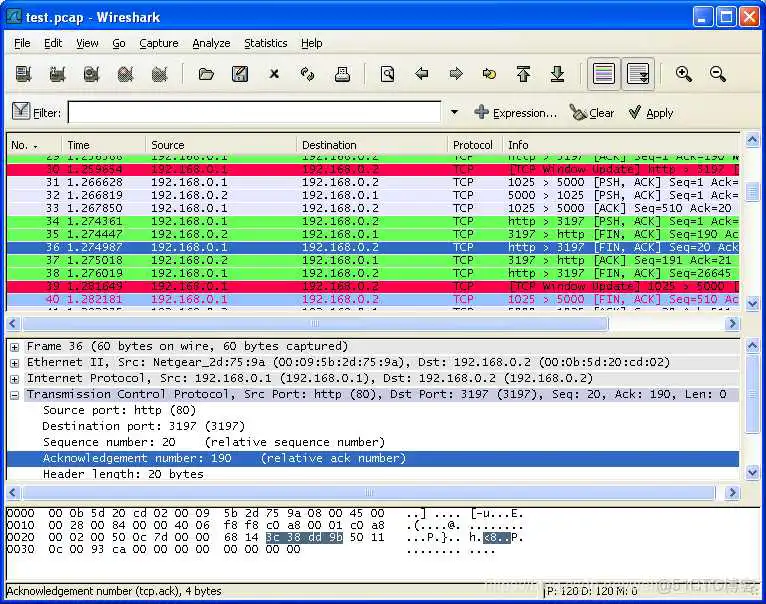766x604 pixels.
Task: Go to packet number icon
Action: coord(489,74)
